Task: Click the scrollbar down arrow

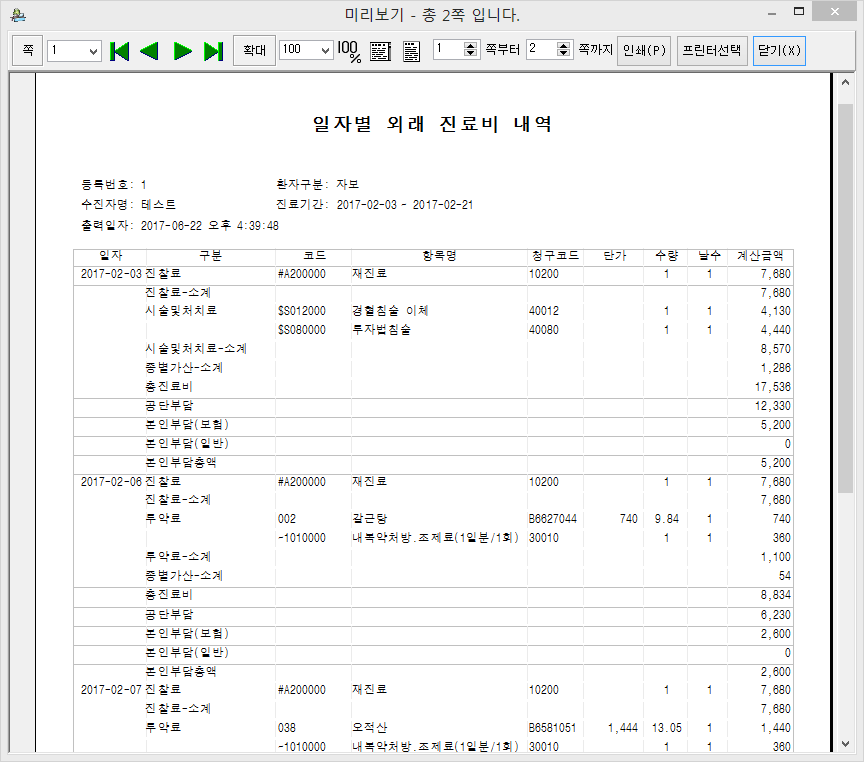Action: coord(846,744)
